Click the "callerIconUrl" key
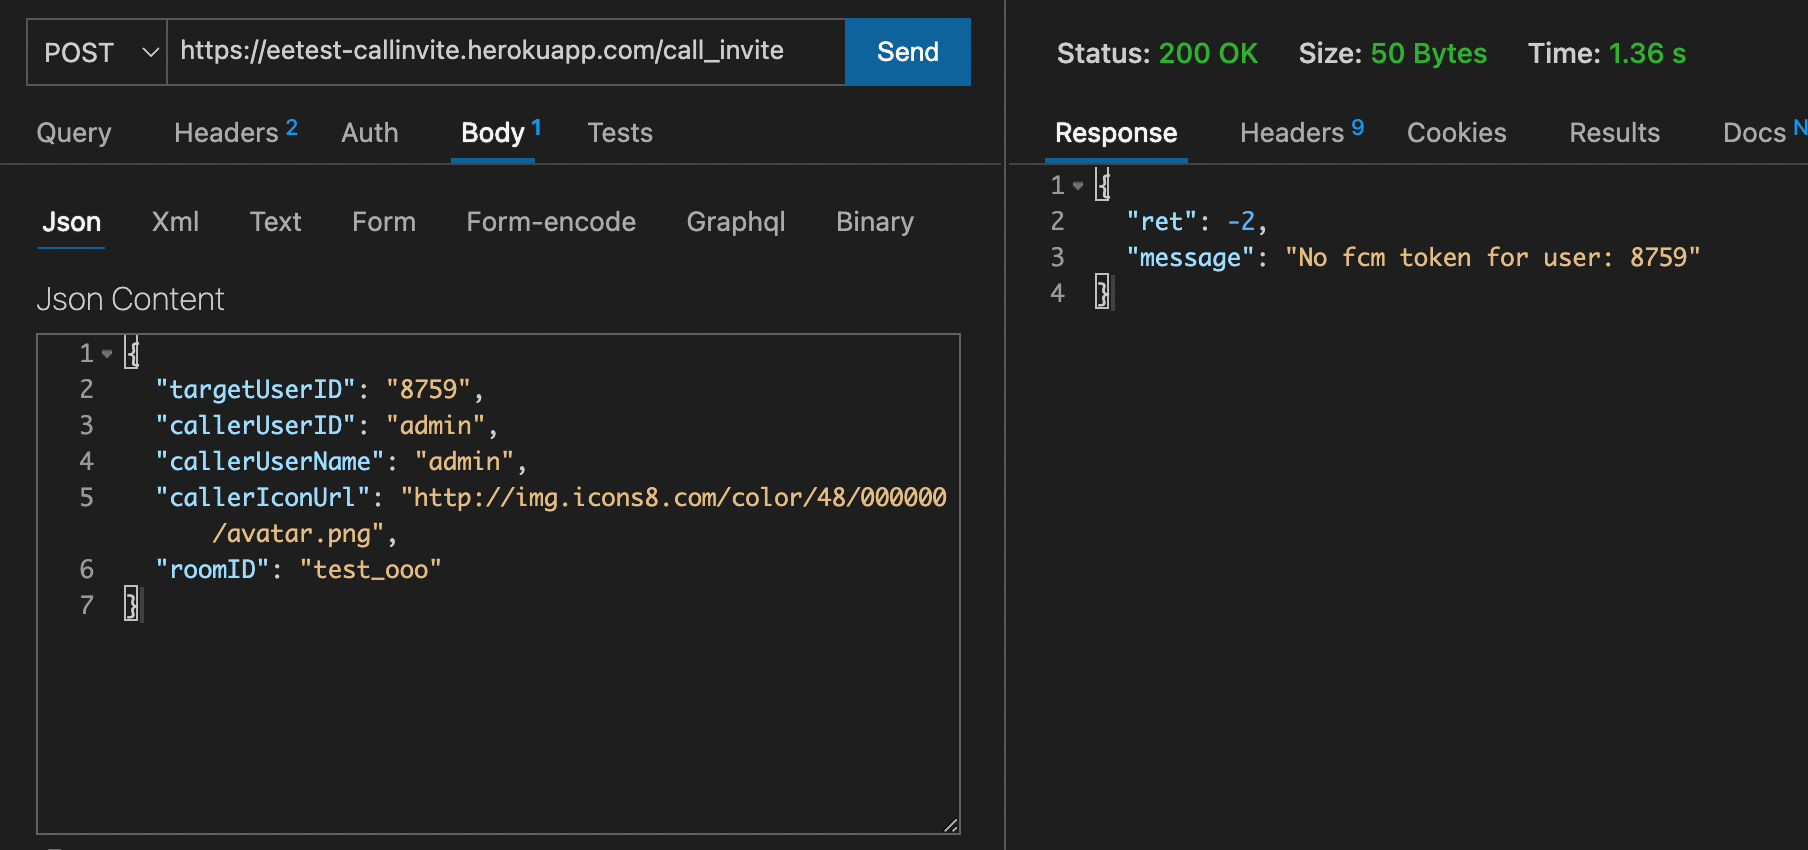This screenshot has width=1808, height=850. 263,498
